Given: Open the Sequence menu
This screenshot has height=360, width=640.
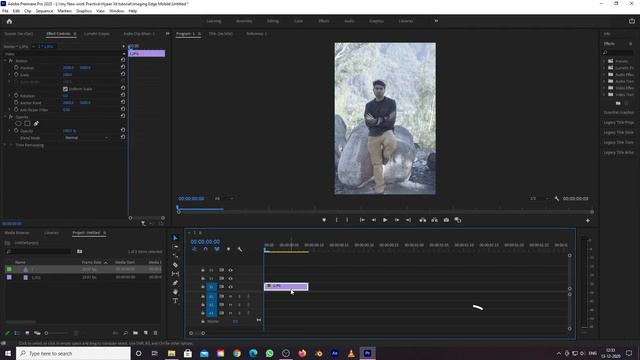Looking at the screenshot, I should click(44, 11).
